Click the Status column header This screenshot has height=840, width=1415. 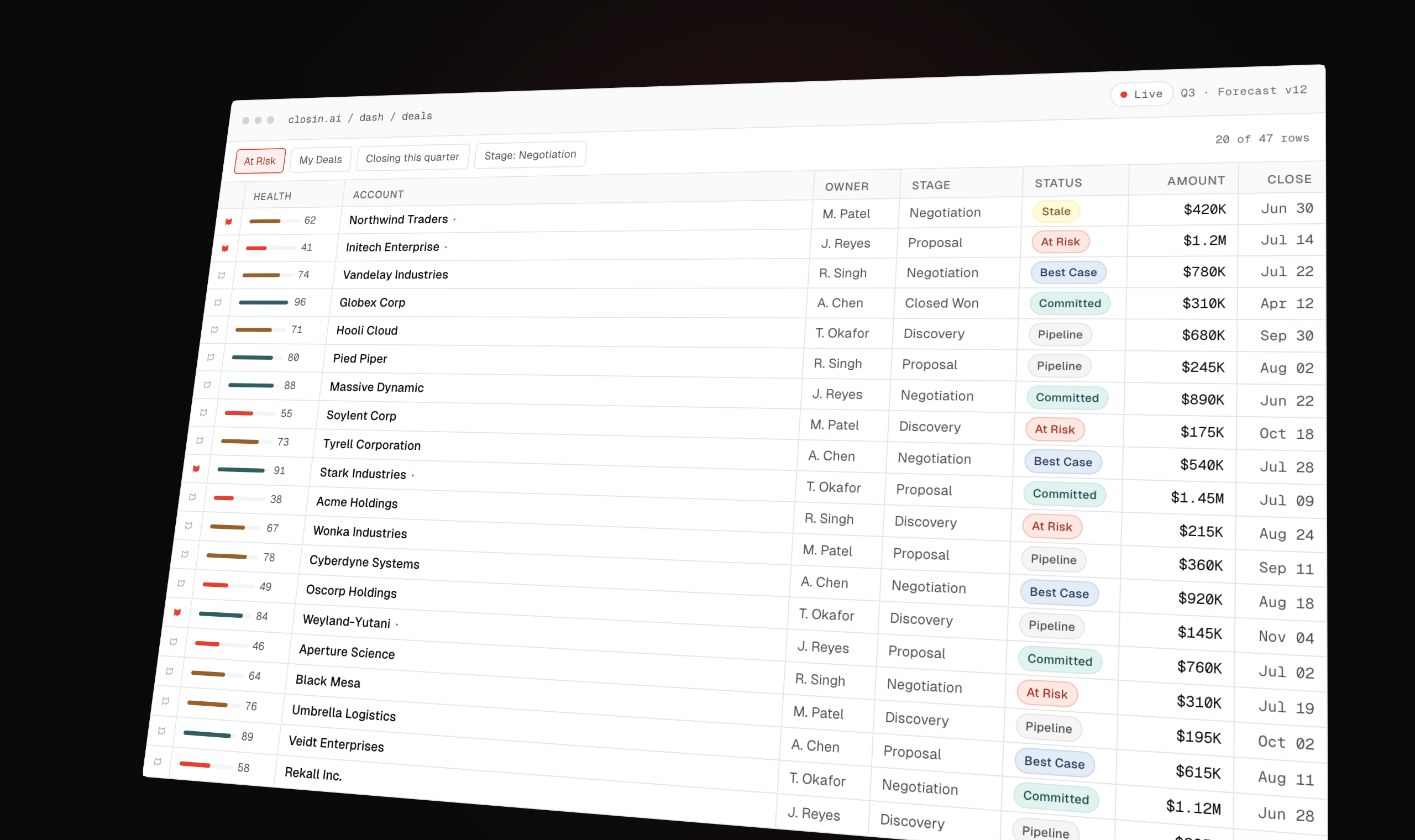click(x=1058, y=183)
